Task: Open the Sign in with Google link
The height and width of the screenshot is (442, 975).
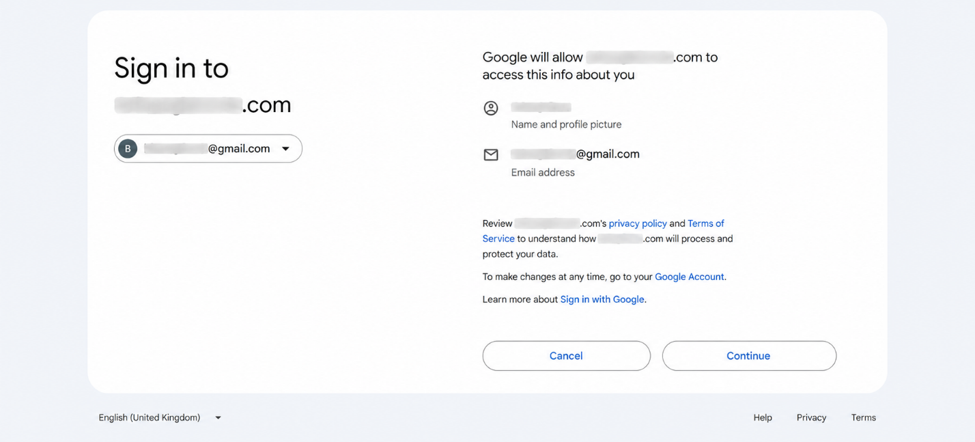Action: pos(602,299)
